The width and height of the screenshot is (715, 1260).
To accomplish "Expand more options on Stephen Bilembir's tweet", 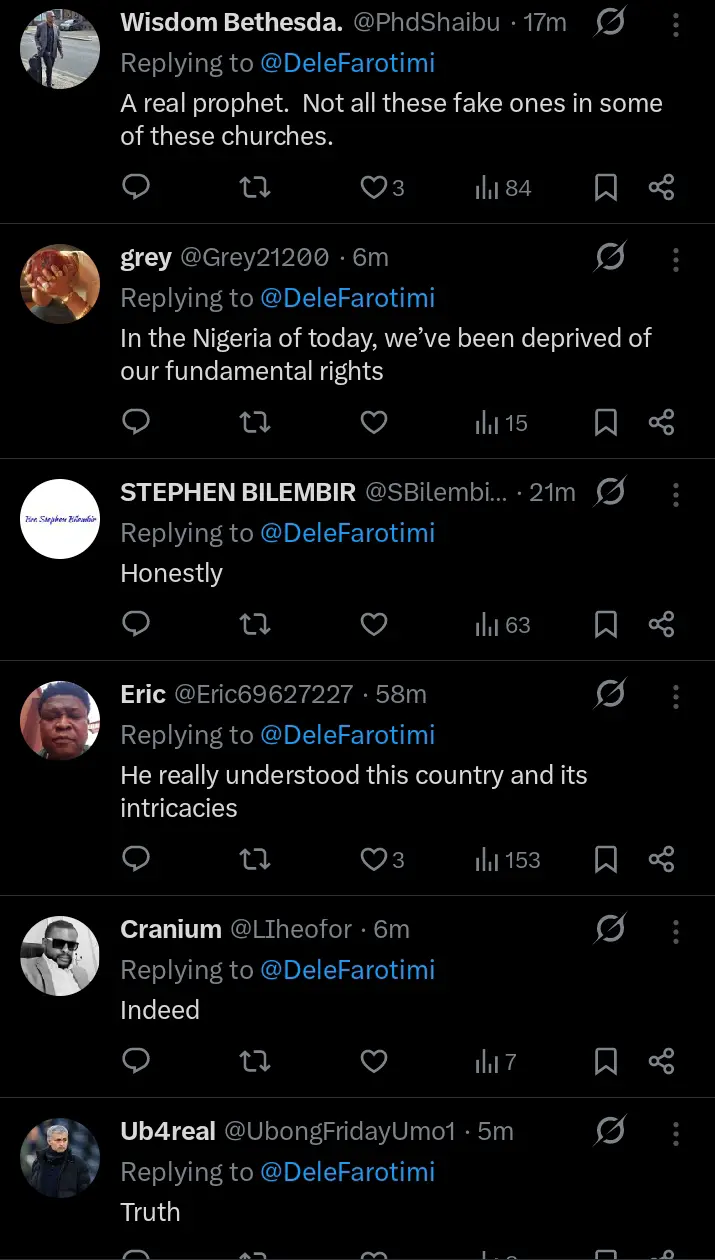I will click(x=676, y=493).
